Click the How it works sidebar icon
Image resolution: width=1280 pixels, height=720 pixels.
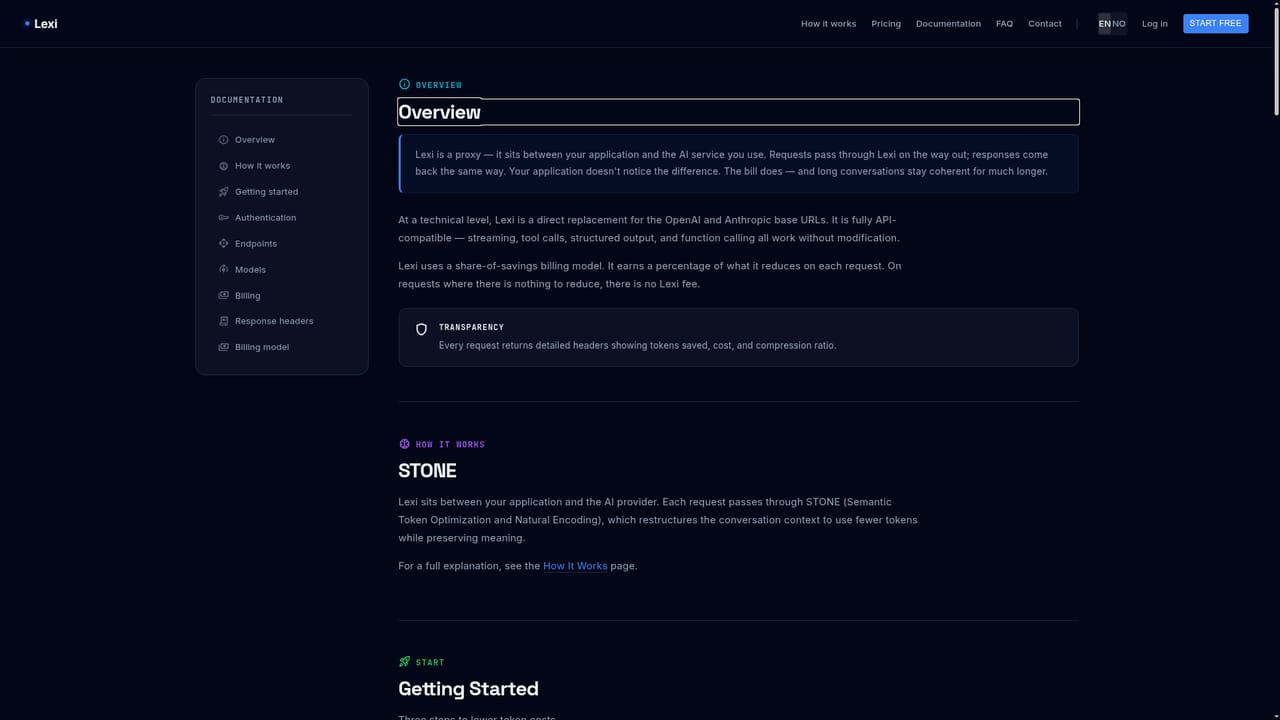click(224, 166)
